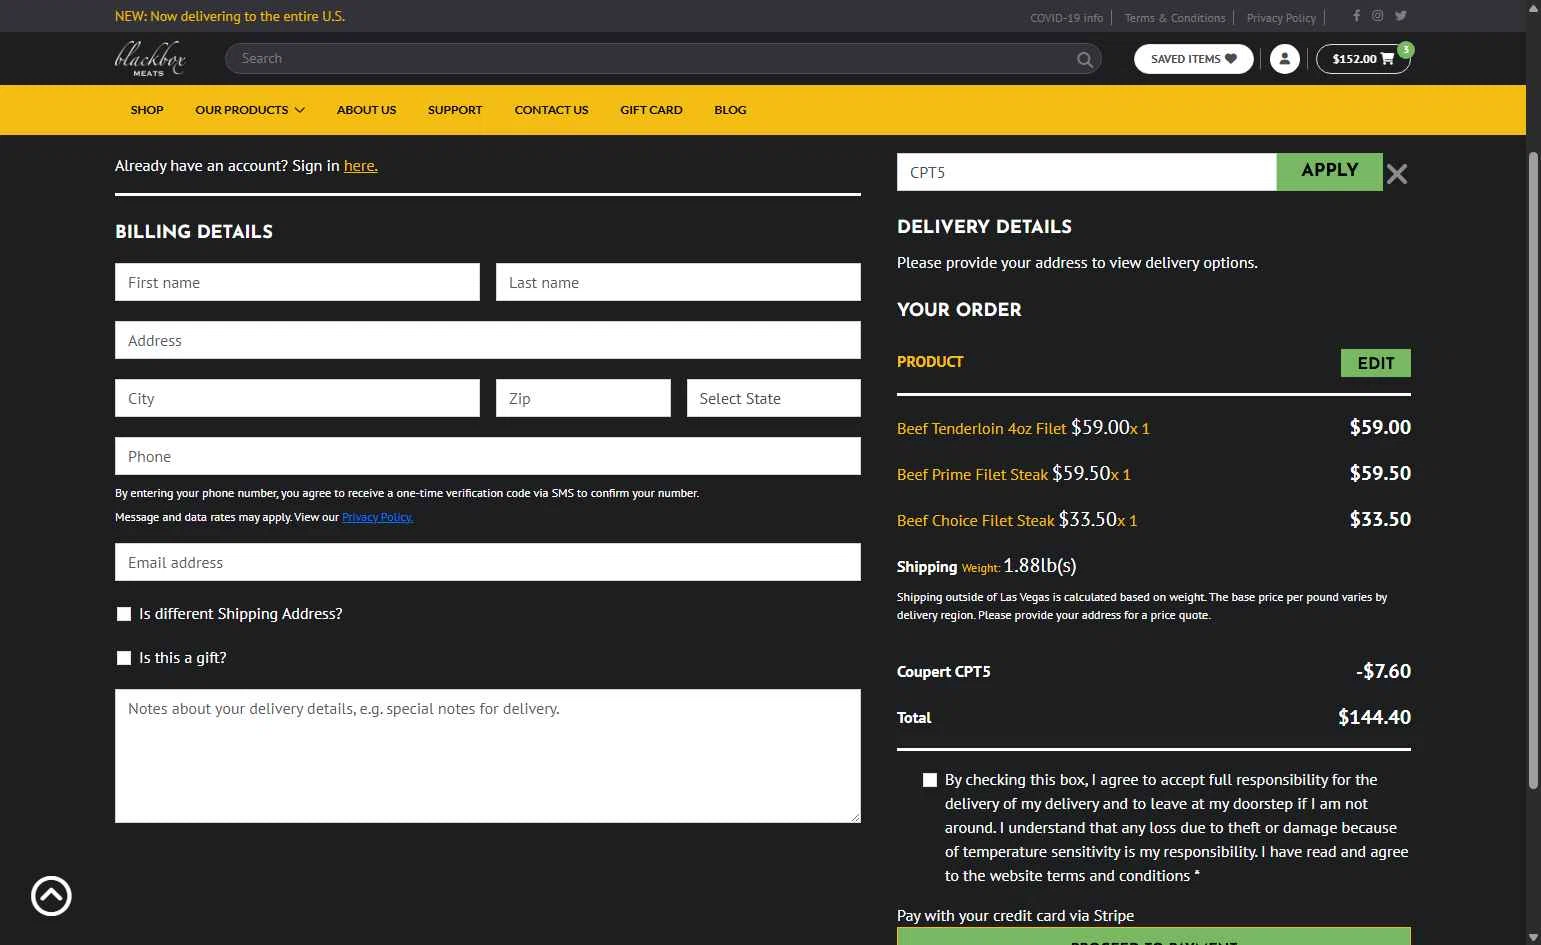Click the -$7.60 coupon discount
The image size is (1541, 945).
click(1383, 671)
